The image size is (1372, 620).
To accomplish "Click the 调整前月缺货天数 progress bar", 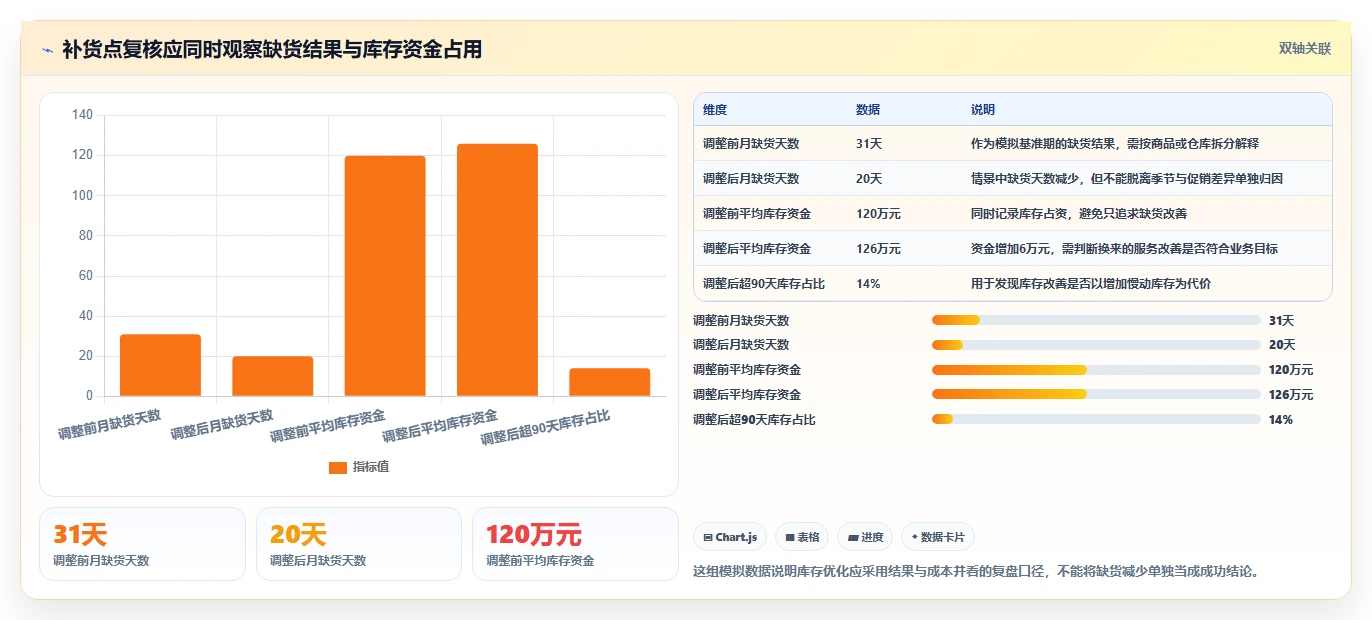I will pyautogui.click(x=1096, y=320).
